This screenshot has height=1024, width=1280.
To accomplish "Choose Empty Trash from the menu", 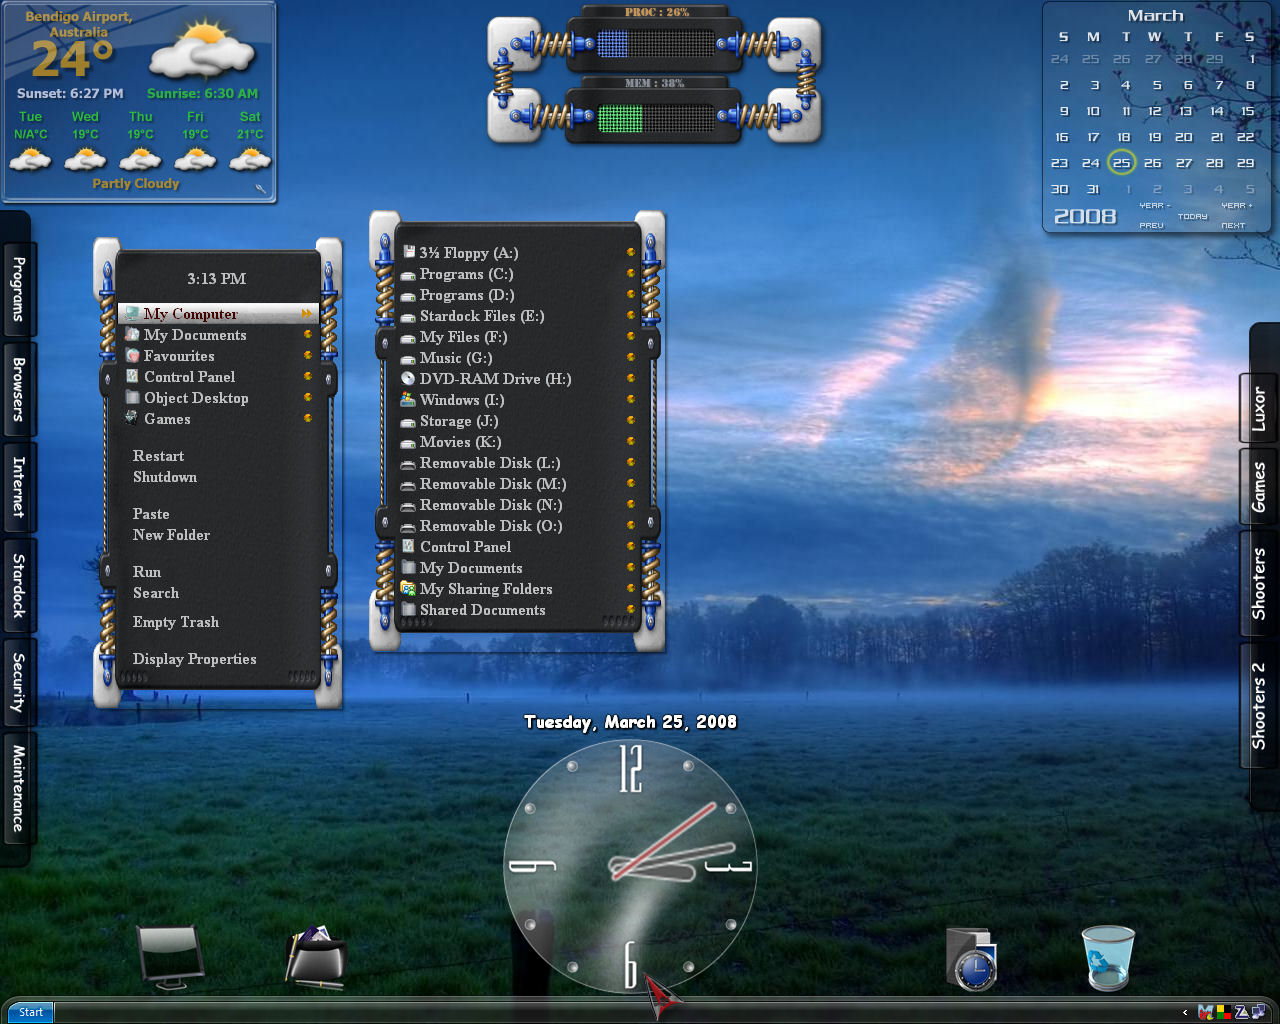I will tap(176, 622).
